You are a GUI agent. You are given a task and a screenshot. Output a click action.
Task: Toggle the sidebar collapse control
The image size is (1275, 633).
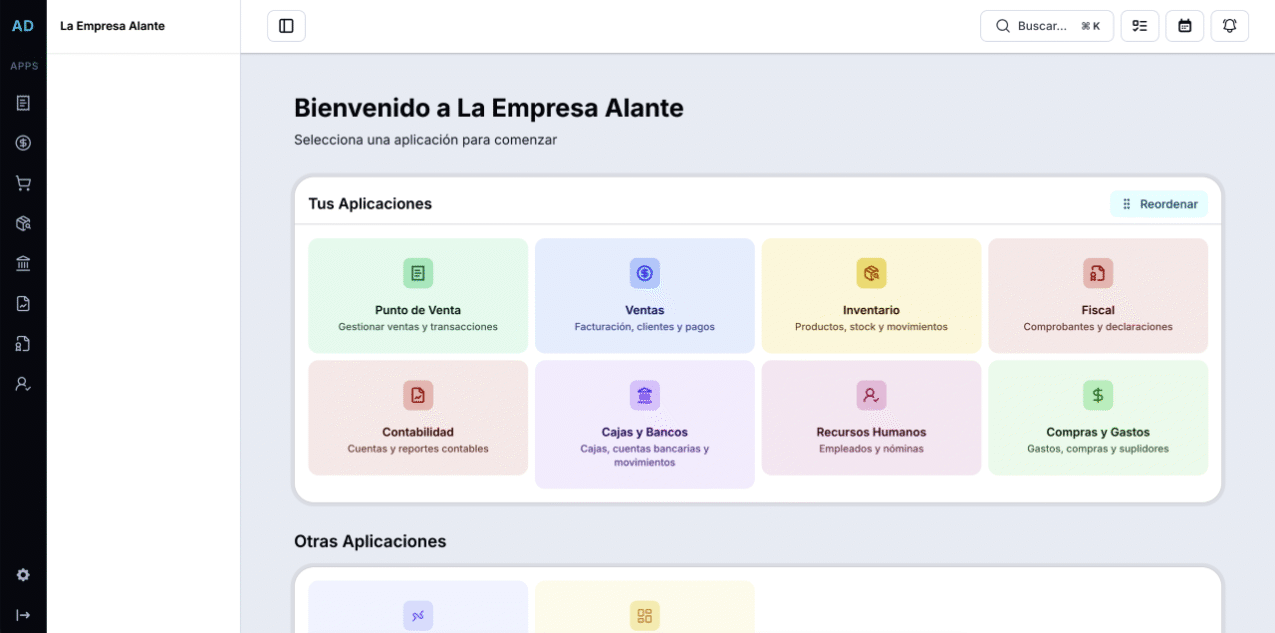click(x=286, y=25)
